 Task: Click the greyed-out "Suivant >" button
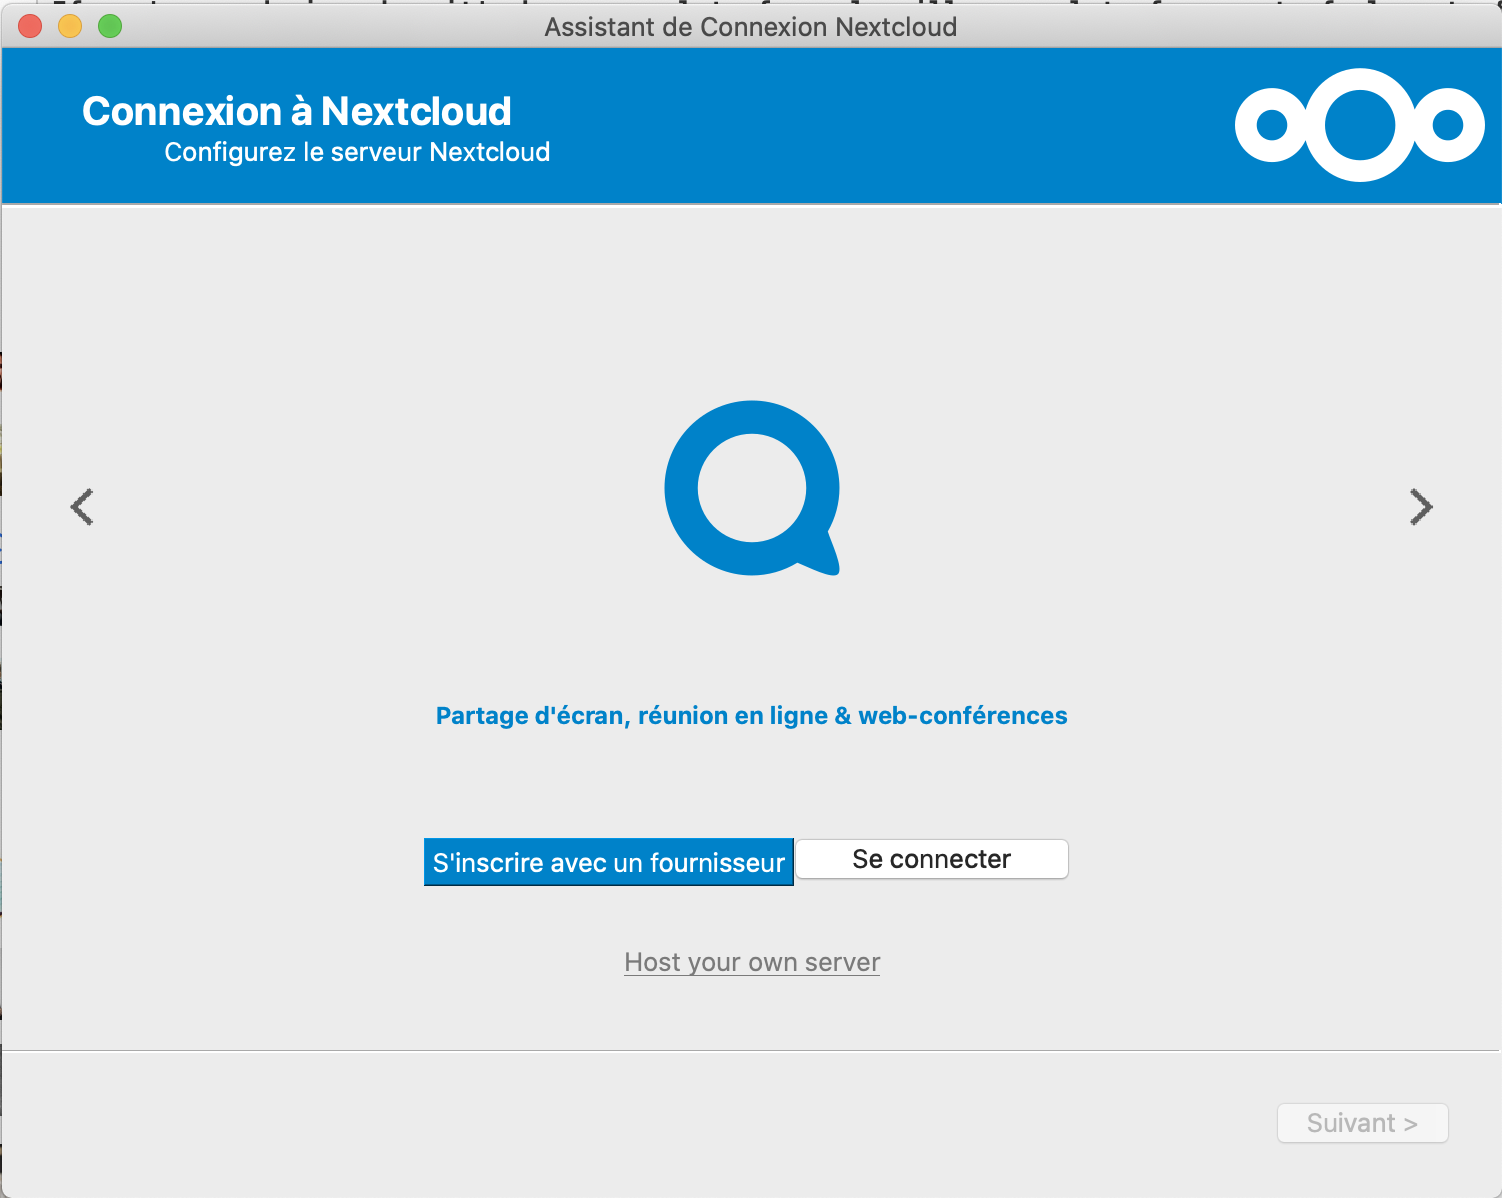tap(1362, 1123)
